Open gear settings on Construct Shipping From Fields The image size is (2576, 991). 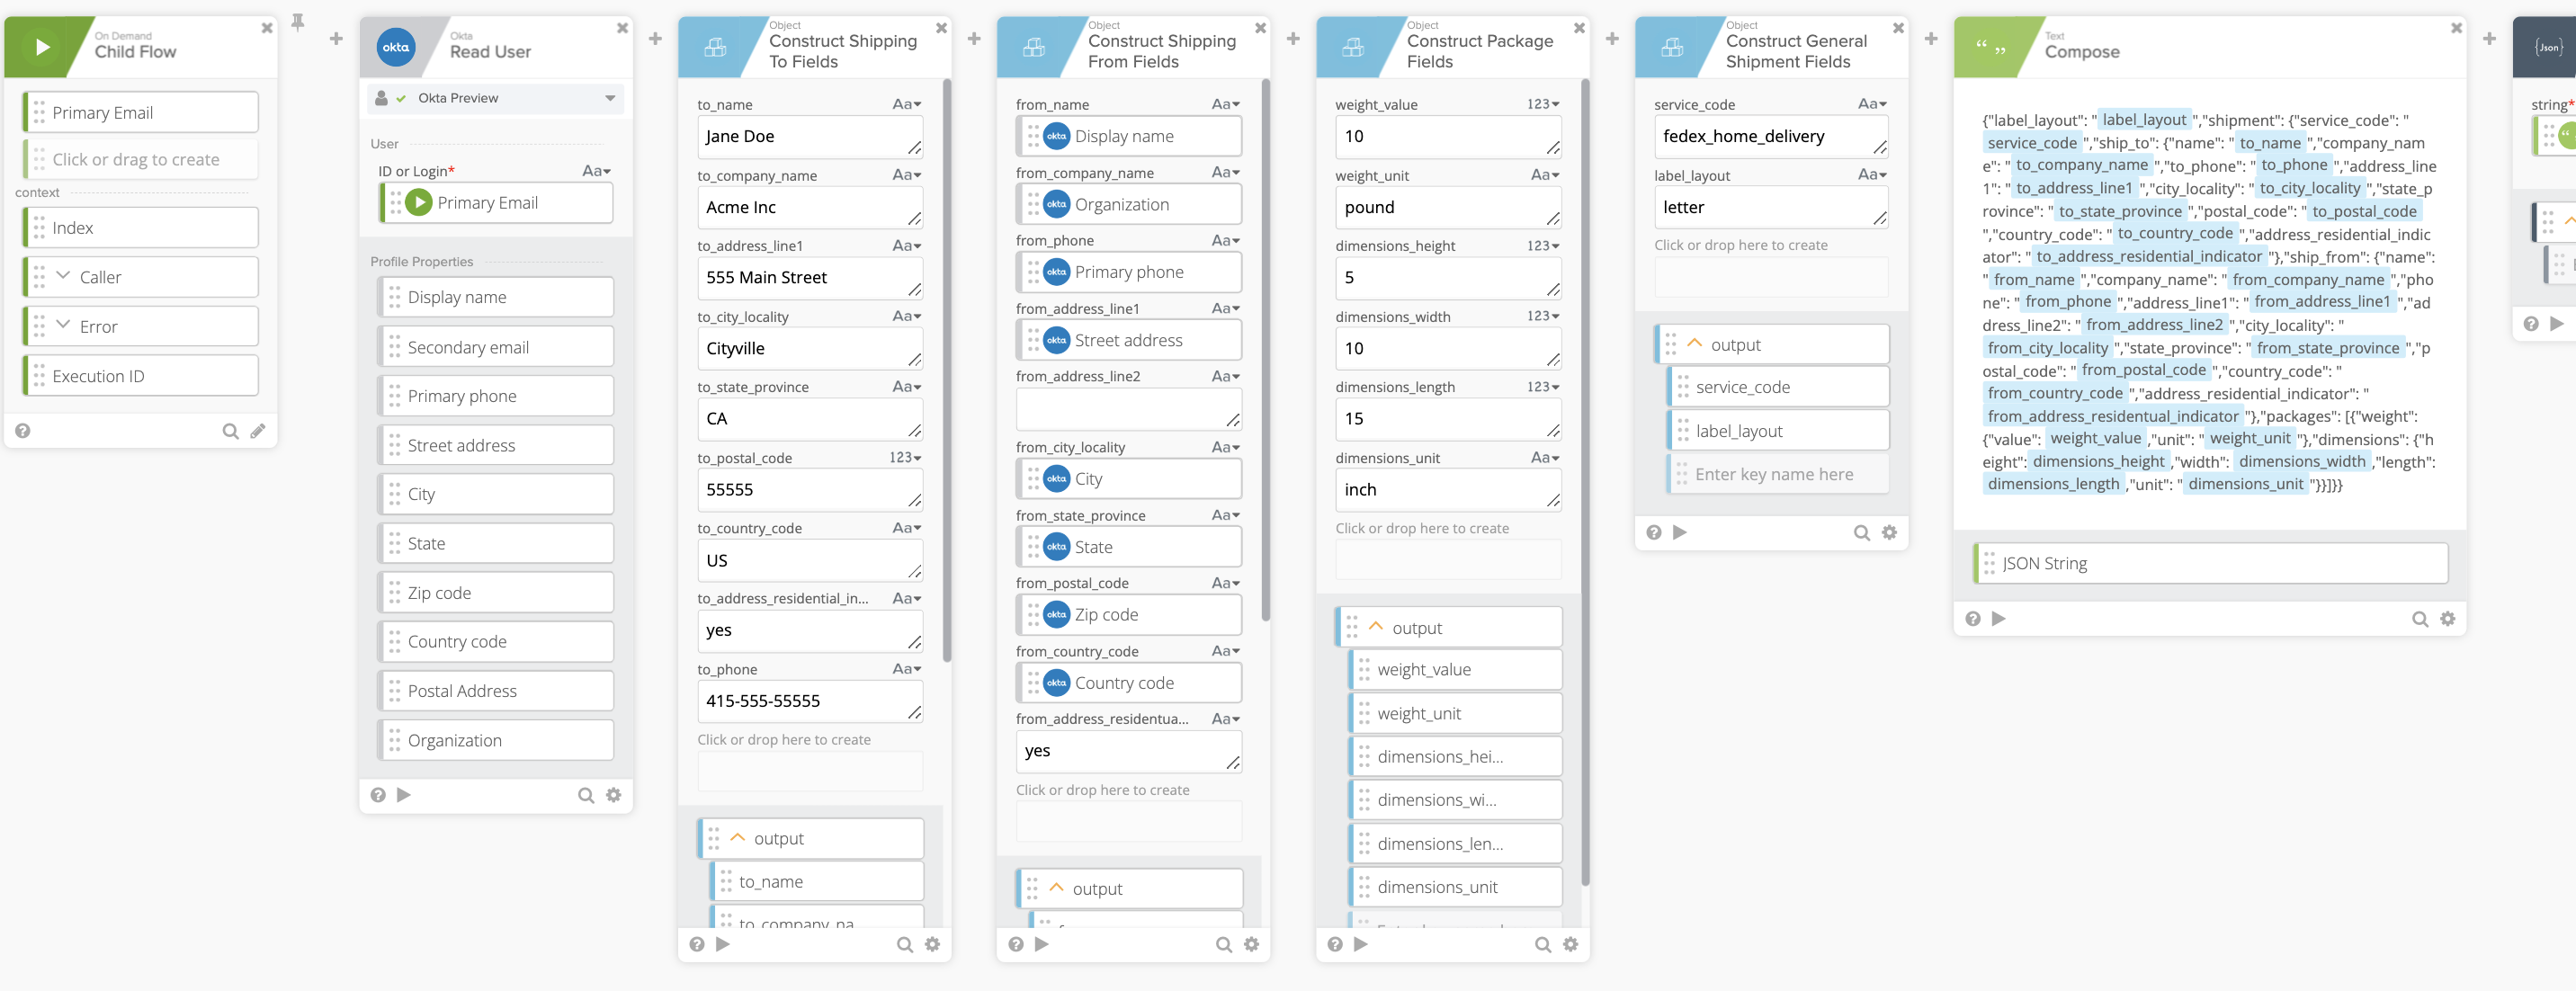pyautogui.click(x=1251, y=944)
